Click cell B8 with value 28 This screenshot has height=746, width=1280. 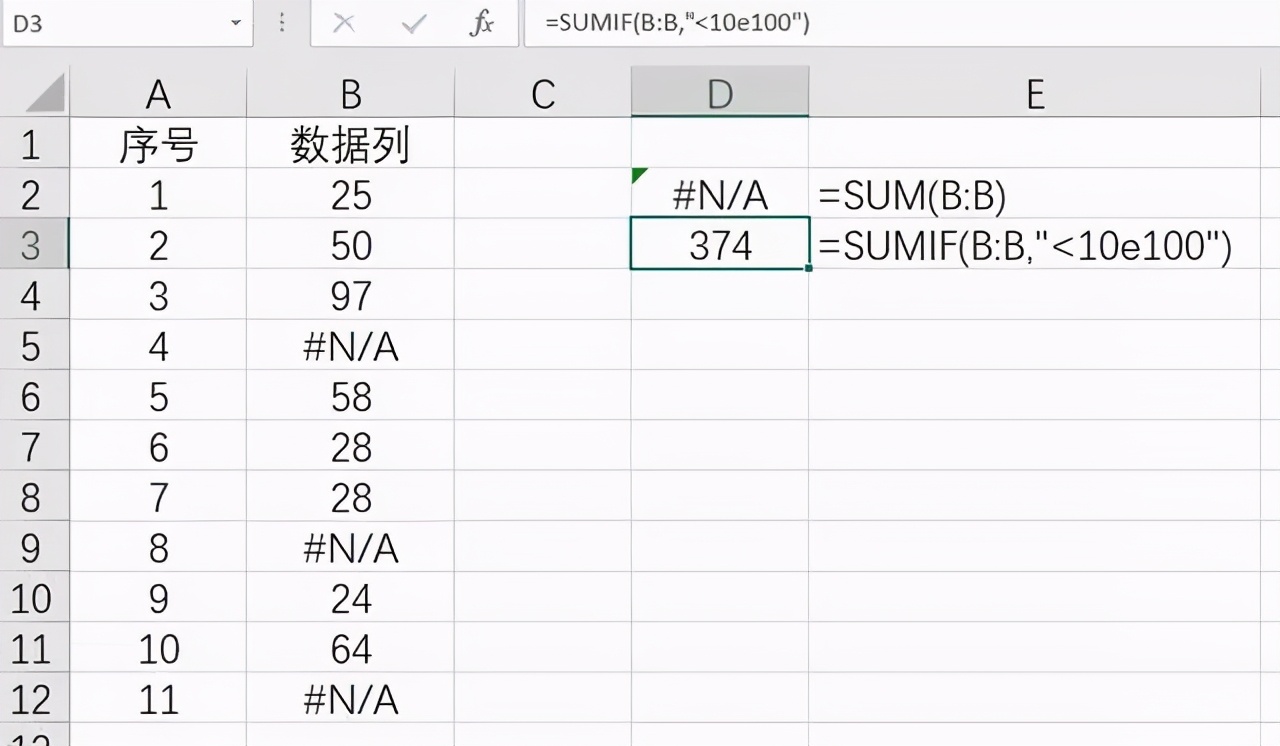pyautogui.click(x=351, y=497)
